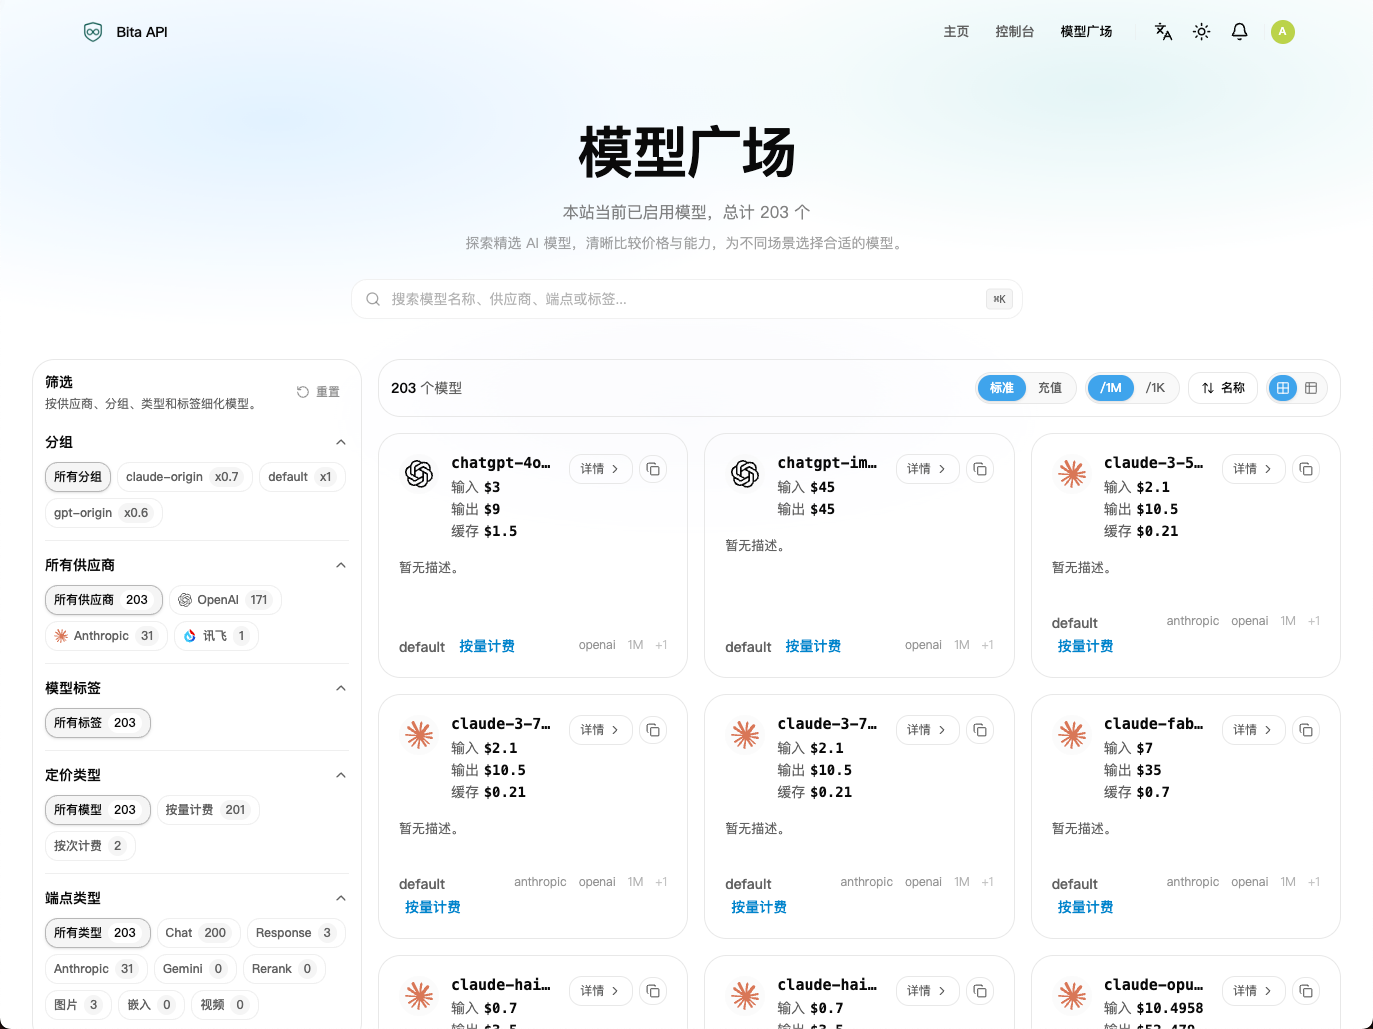1373x1029 pixels.
Task: Click the sort arrows icon next to 名称
Action: point(1208,388)
